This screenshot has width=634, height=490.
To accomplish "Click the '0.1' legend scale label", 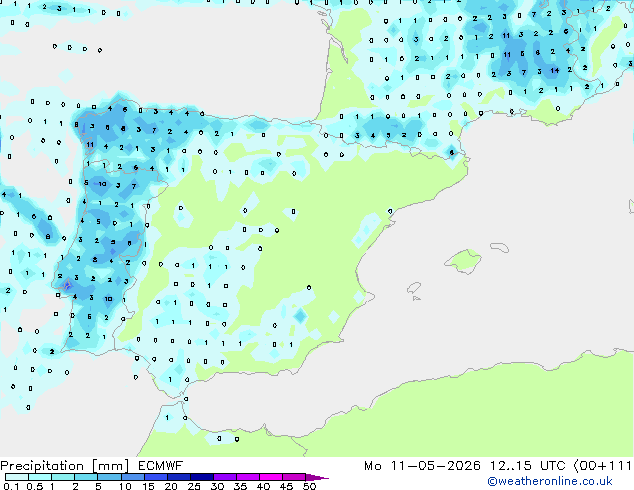I will pyautogui.click(x=11, y=486).
